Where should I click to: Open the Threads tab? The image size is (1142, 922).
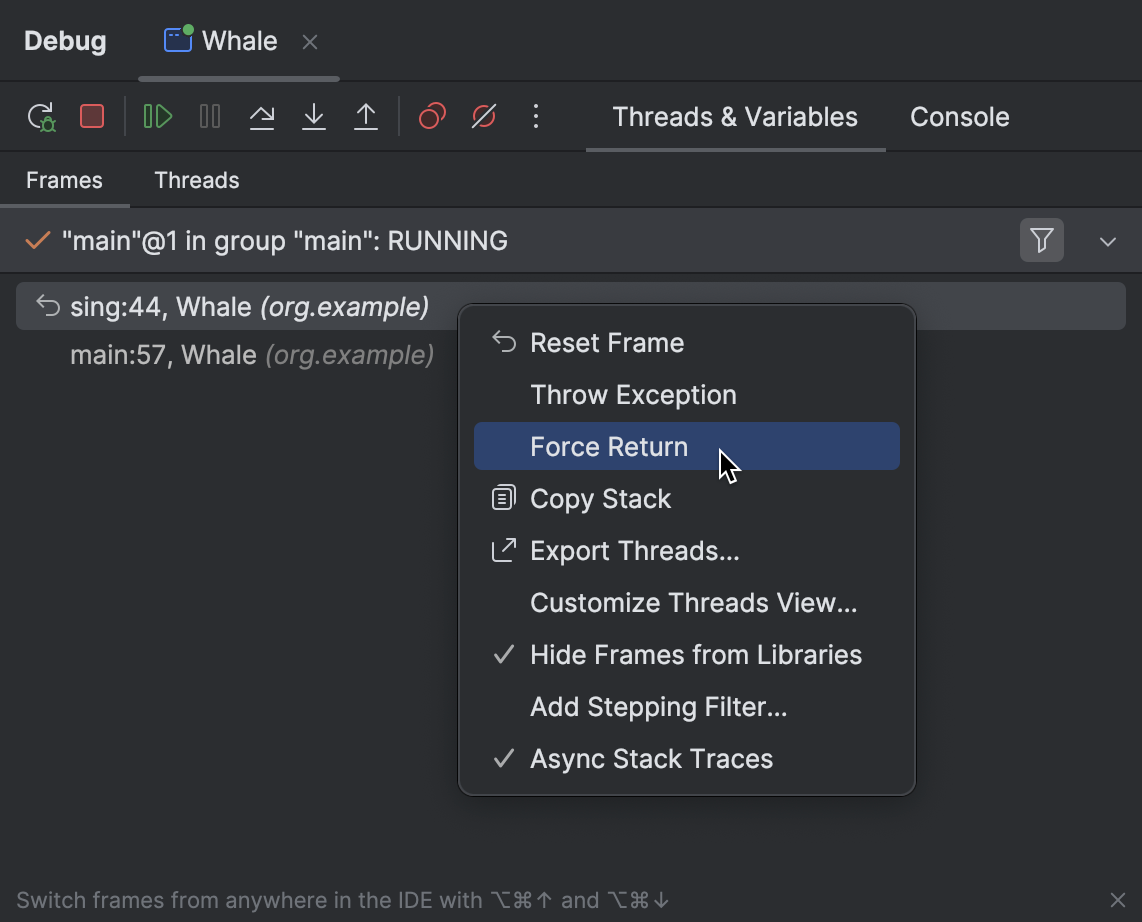(x=196, y=180)
